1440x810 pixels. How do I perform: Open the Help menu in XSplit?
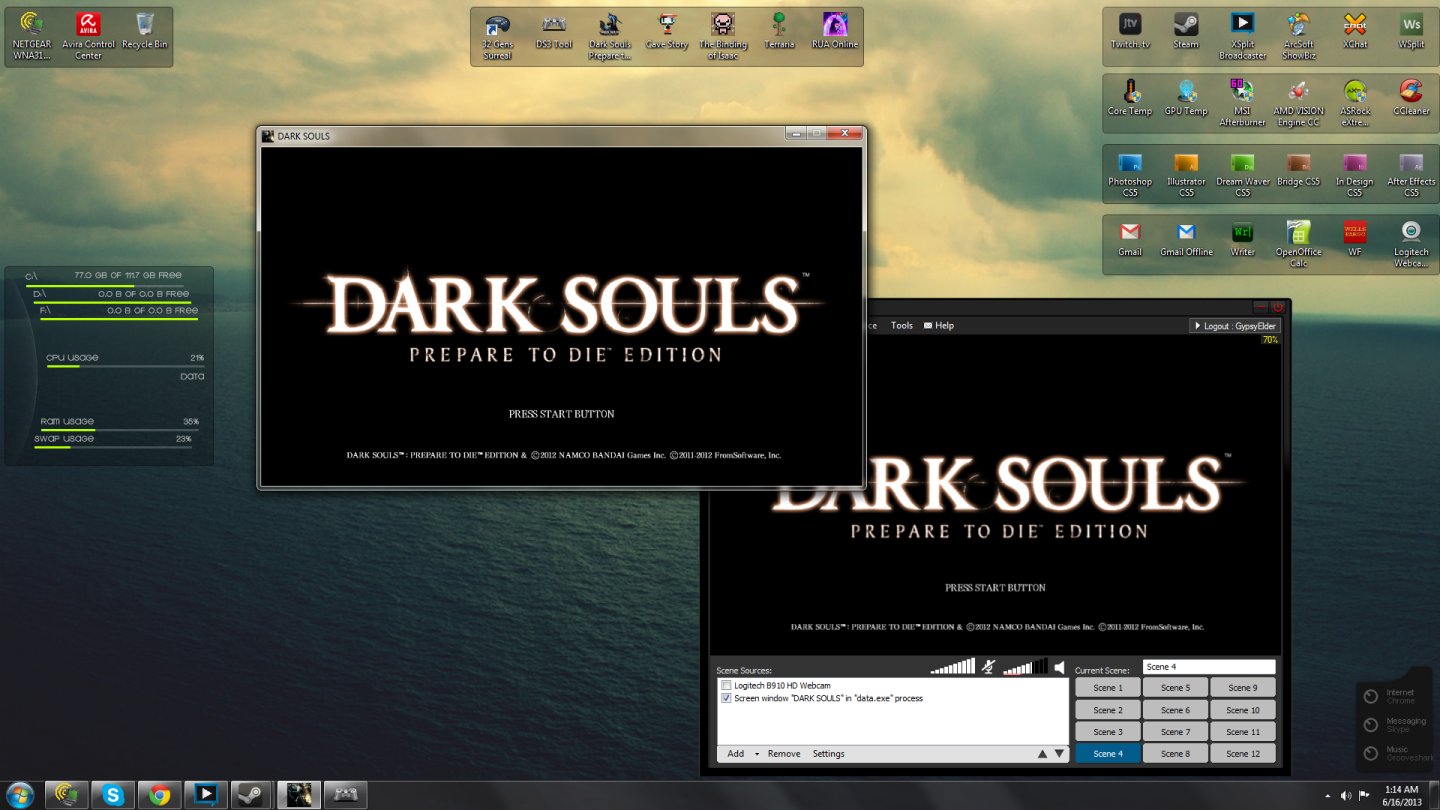coord(938,326)
